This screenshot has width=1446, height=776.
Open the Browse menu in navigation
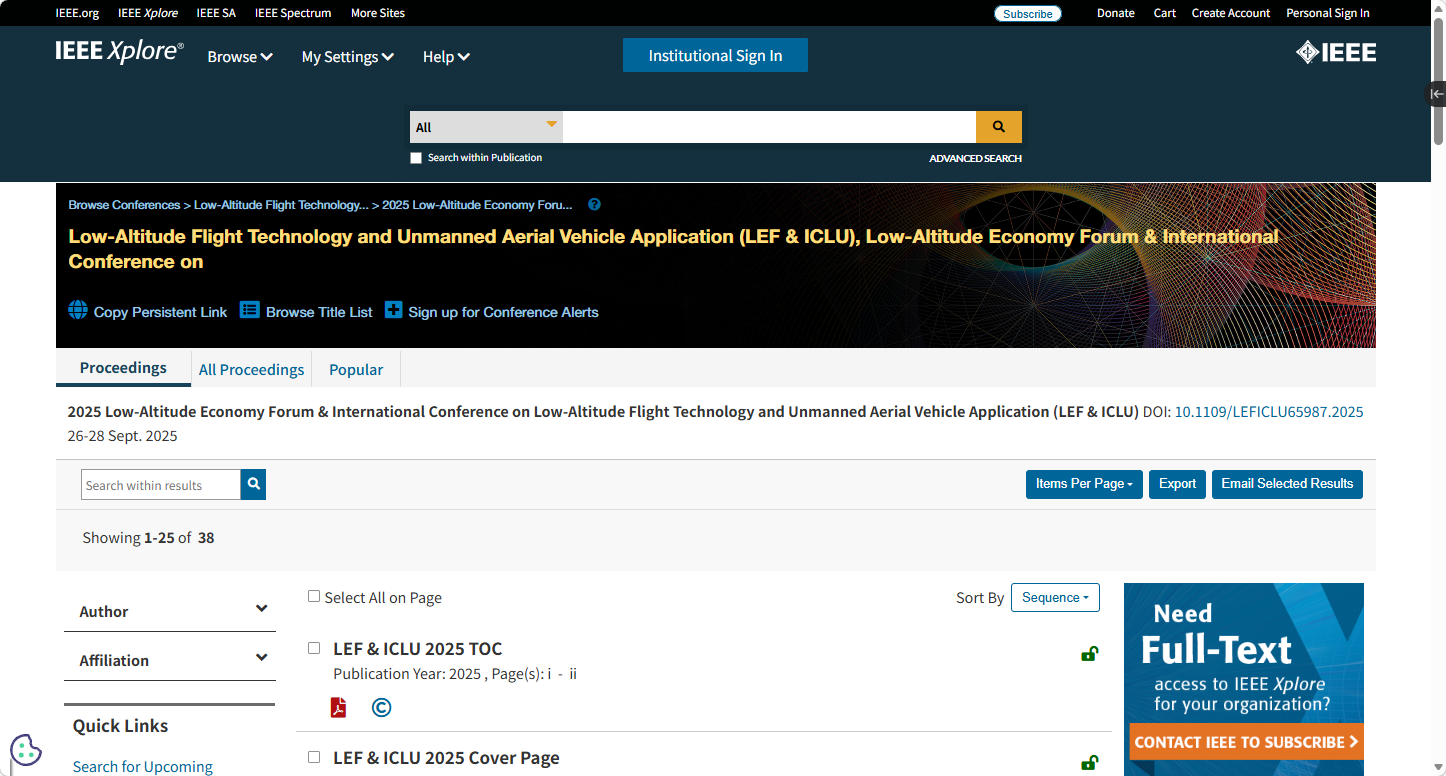tap(240, 57)
